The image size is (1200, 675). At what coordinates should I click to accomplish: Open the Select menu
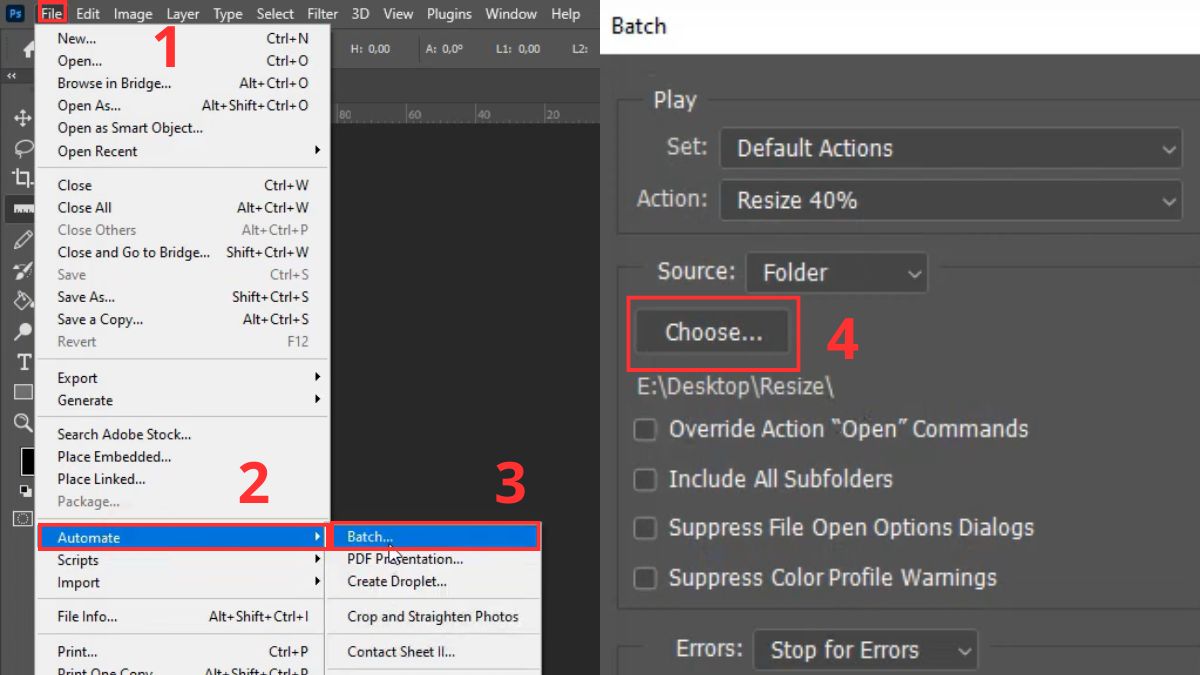click(x=275, y=14)
